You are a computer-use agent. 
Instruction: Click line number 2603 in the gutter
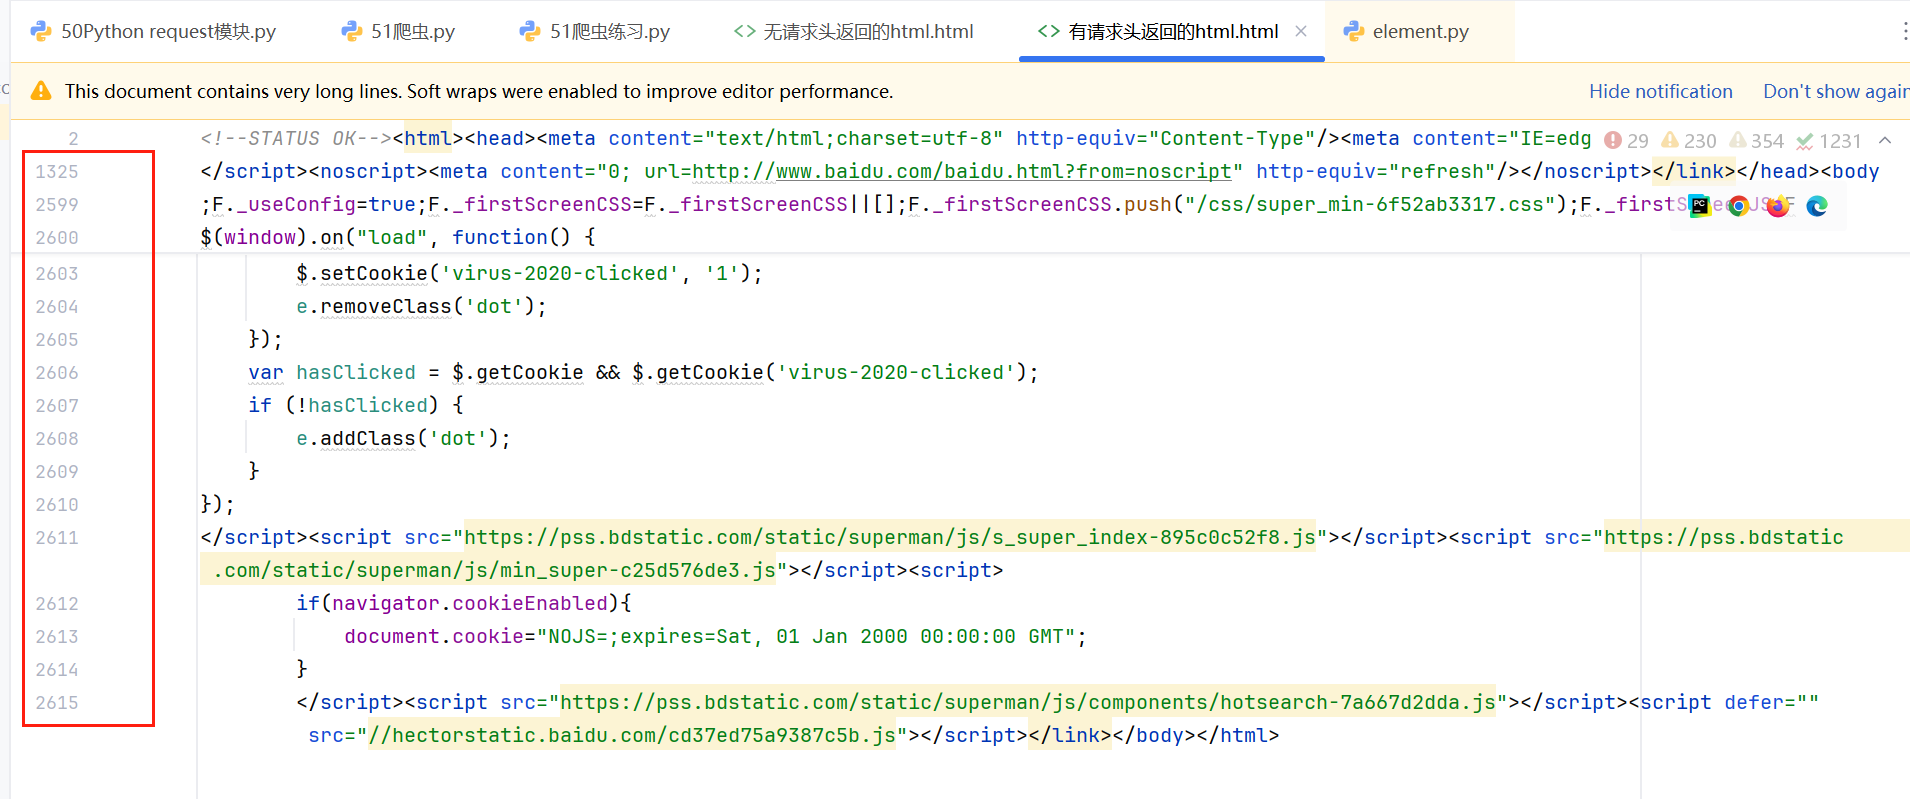[57, 274]
